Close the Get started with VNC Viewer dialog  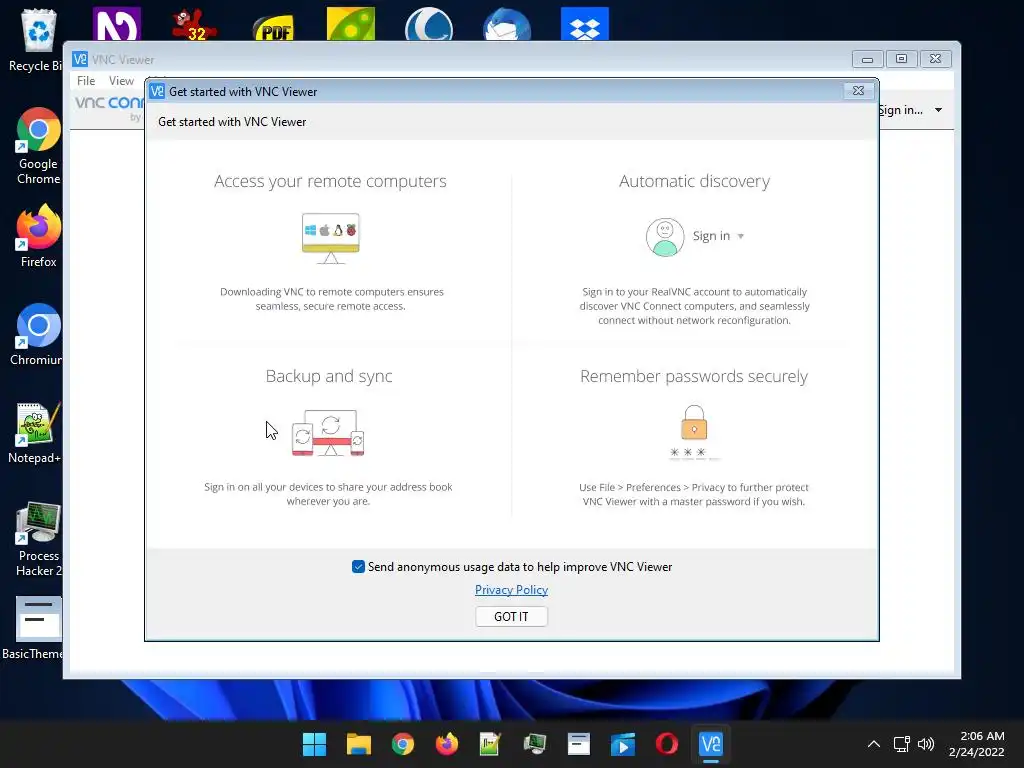coord(858,91)
